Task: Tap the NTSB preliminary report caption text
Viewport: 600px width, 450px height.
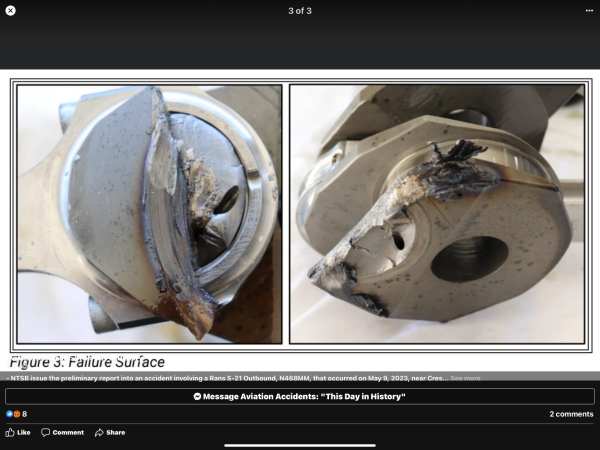Action: coord(220,378)
